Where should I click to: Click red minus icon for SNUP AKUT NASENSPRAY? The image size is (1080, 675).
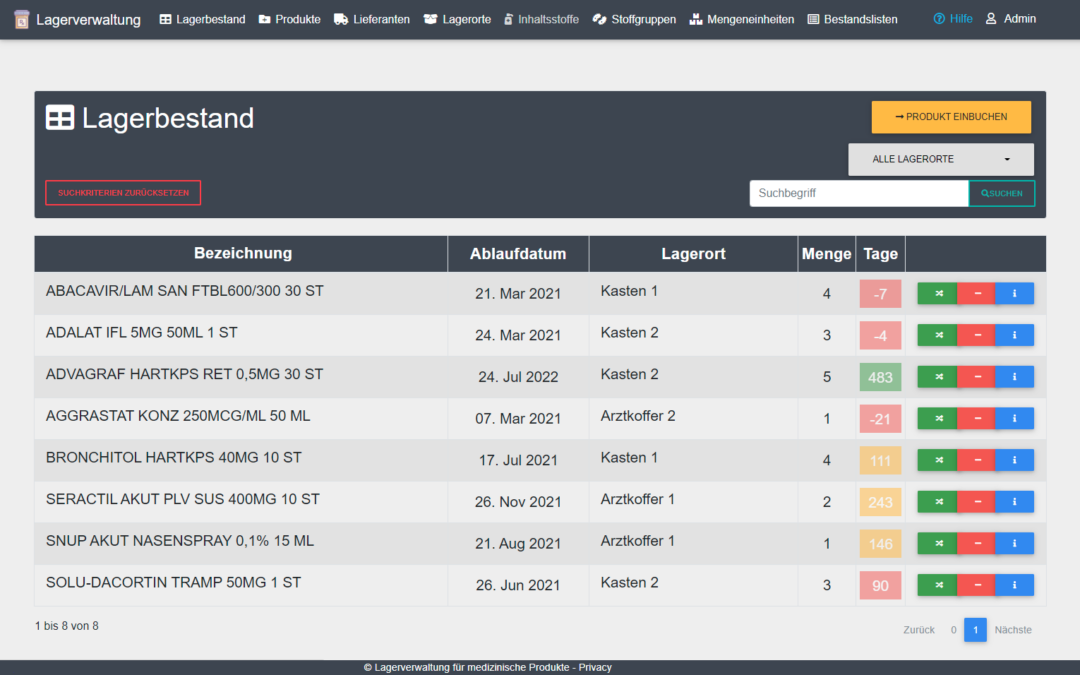(x=977, y=543)
